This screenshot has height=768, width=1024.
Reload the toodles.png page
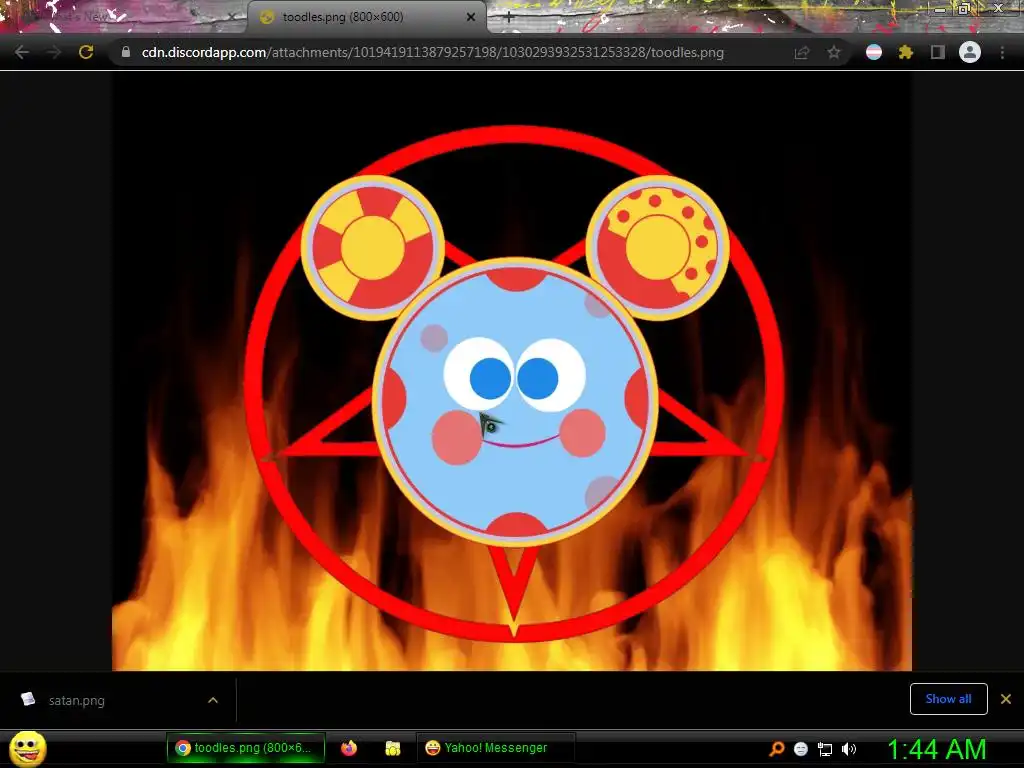point(86,52)
